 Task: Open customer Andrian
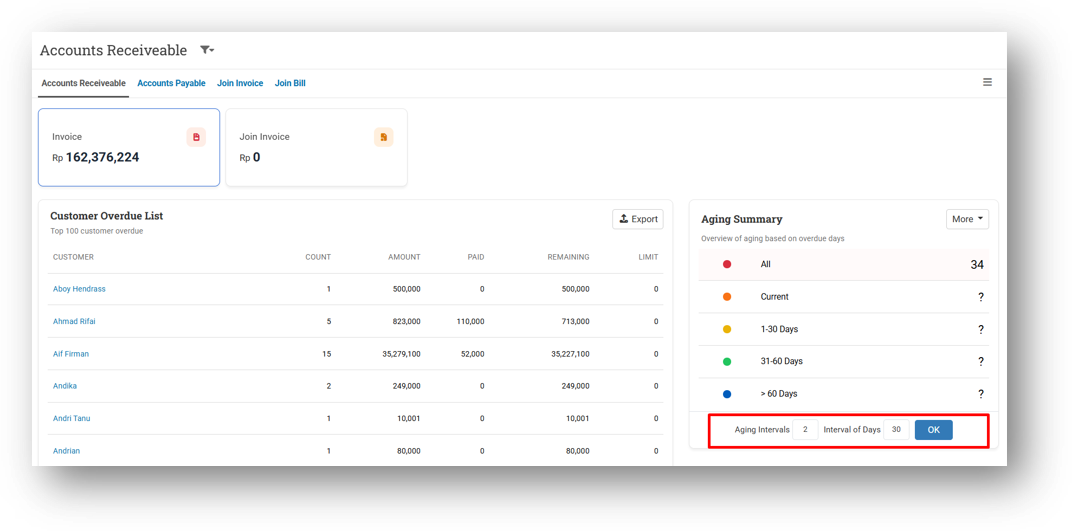66,451
